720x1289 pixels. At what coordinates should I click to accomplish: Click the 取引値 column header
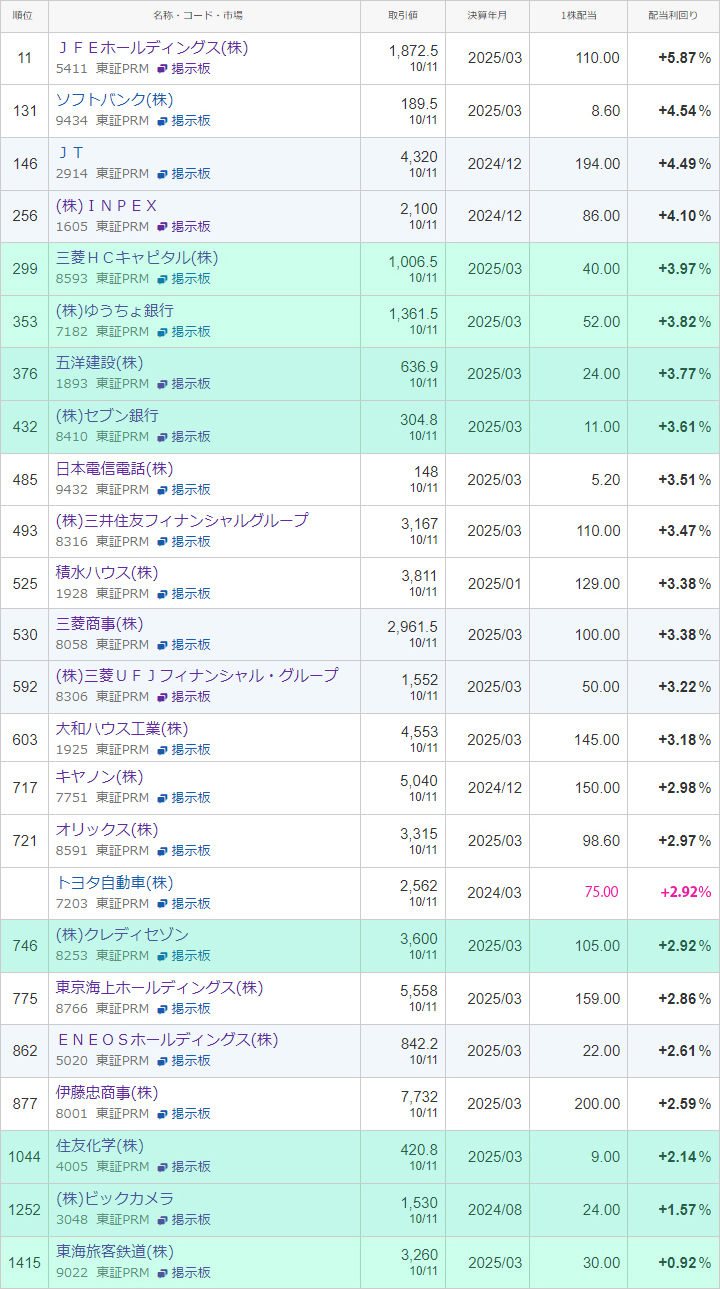point(403,16)
